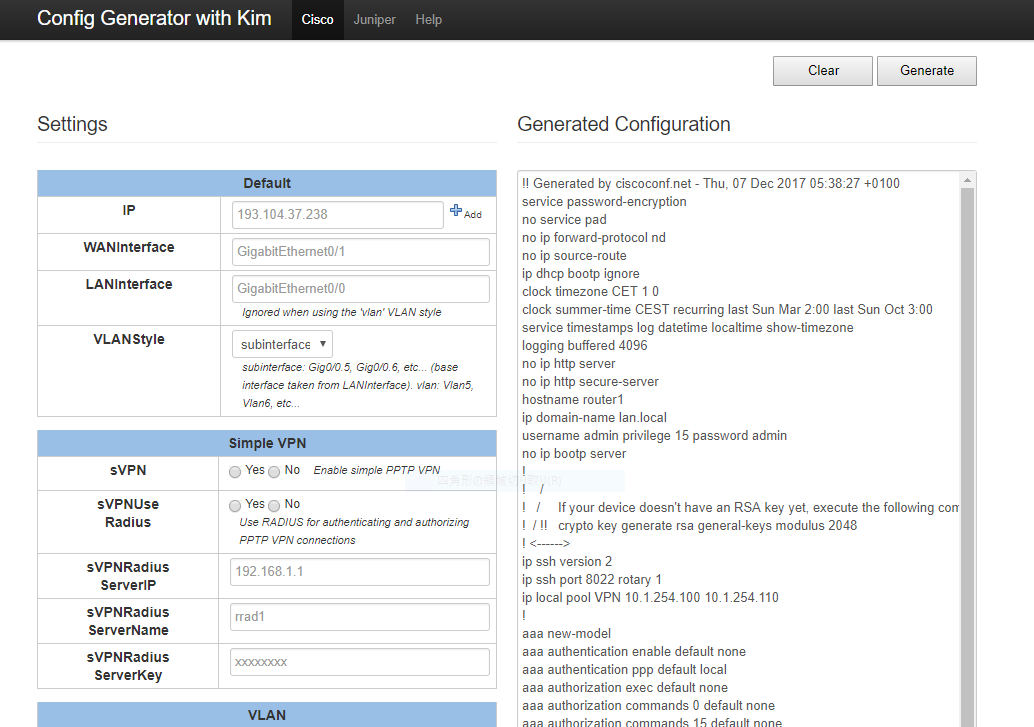
Task: Select No for sVPN option
Action: 273,471
